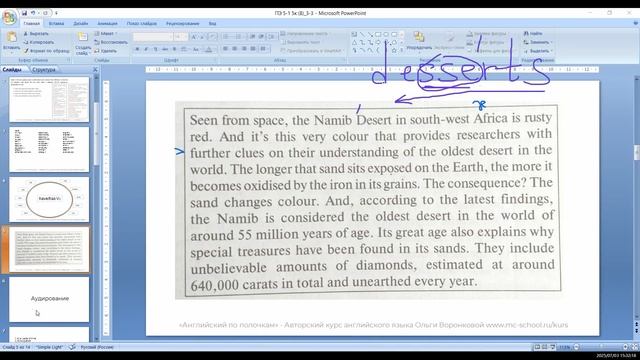Click the spell-check icon in status bar
The width and height of the screenshot is (640, 360).
pyautogui.click(x=72, y=347)
